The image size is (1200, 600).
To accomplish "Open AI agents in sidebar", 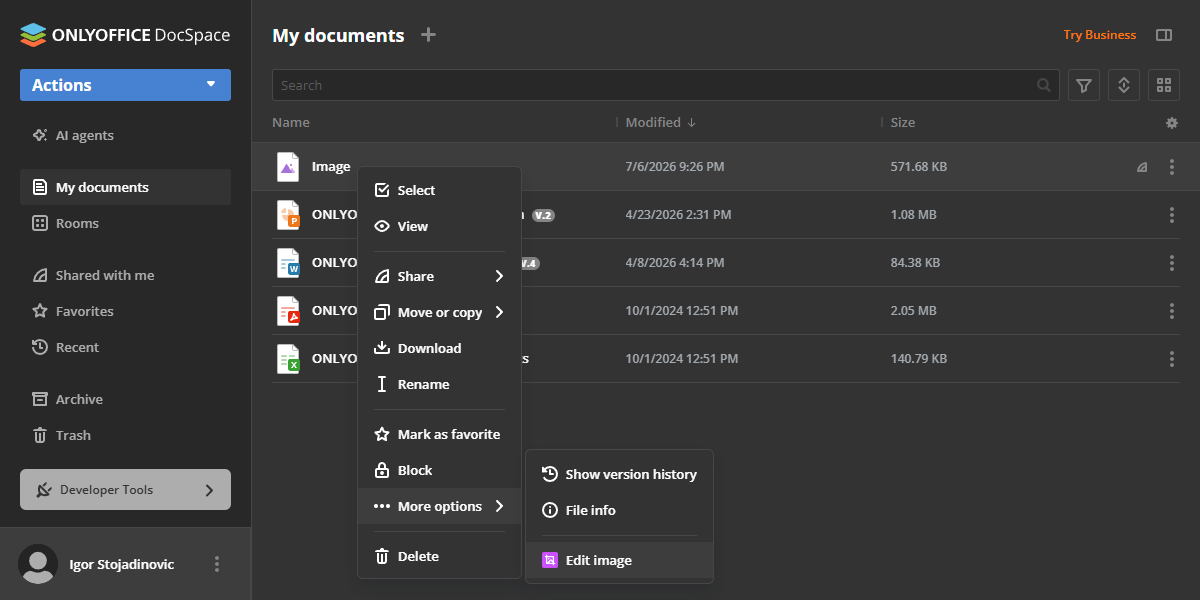I will click(x=125, y=135).
